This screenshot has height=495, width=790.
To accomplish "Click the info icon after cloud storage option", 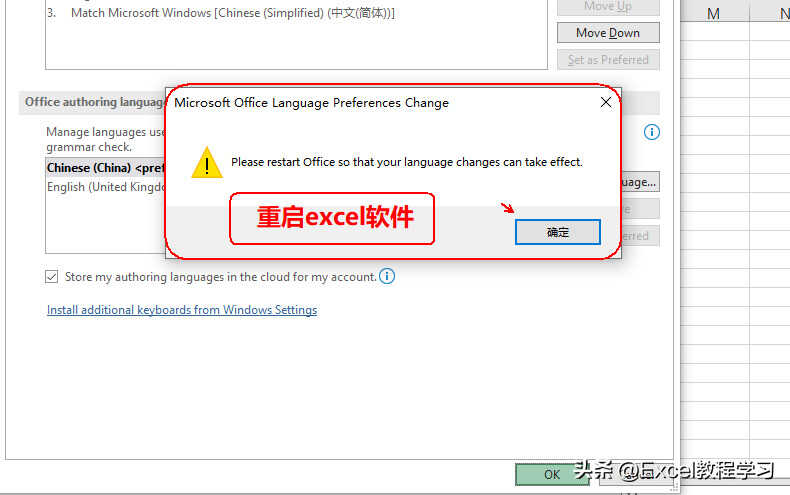I will click(x=386, y=276).
